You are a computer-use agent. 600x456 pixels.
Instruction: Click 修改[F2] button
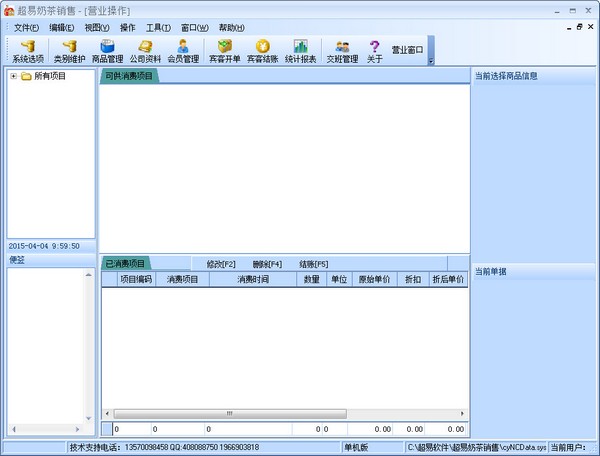(221, 264)
